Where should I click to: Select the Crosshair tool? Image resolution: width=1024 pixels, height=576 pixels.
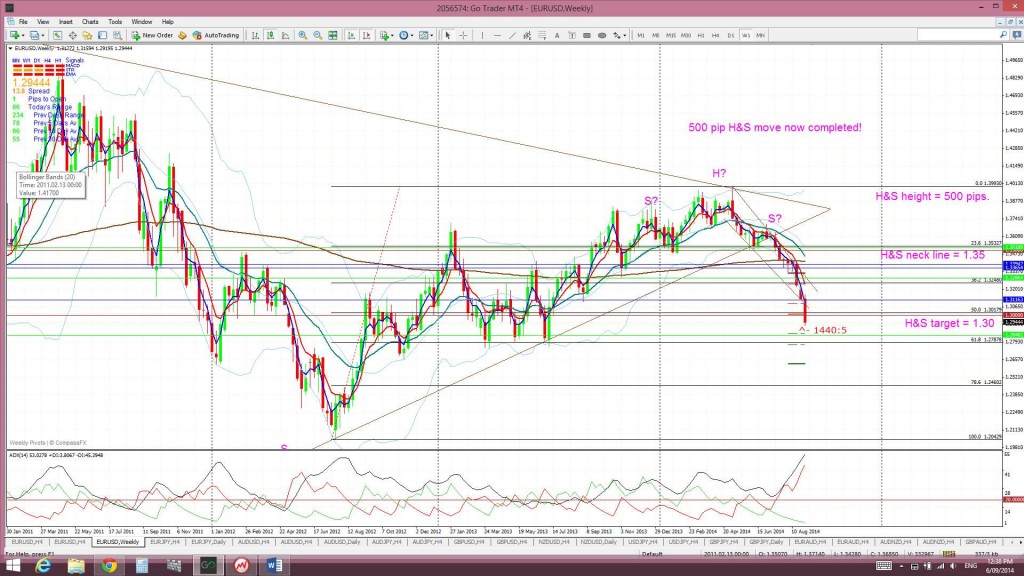(463, 36)
